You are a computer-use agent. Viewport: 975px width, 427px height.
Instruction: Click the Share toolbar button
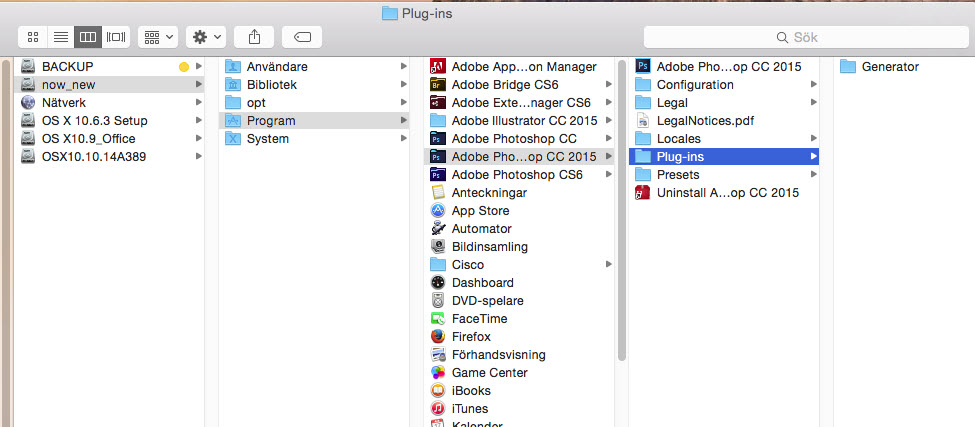tap(254, 37)
